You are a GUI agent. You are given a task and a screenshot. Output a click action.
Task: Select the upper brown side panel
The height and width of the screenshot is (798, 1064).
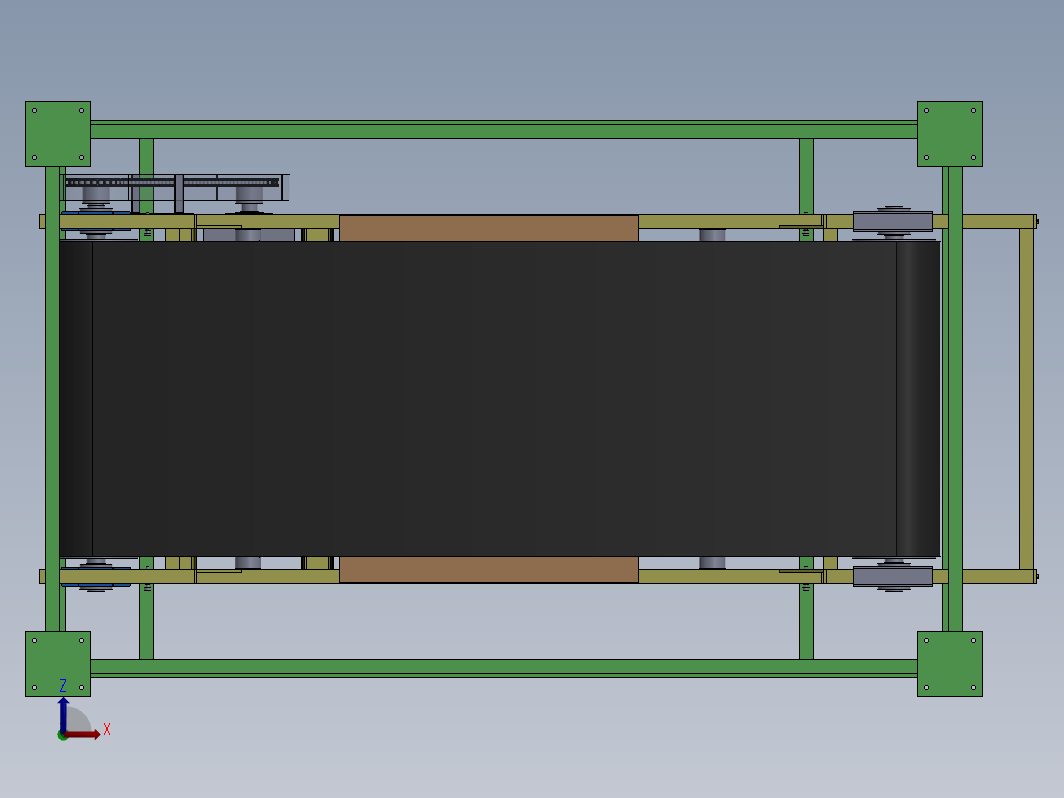coord(489,228)
